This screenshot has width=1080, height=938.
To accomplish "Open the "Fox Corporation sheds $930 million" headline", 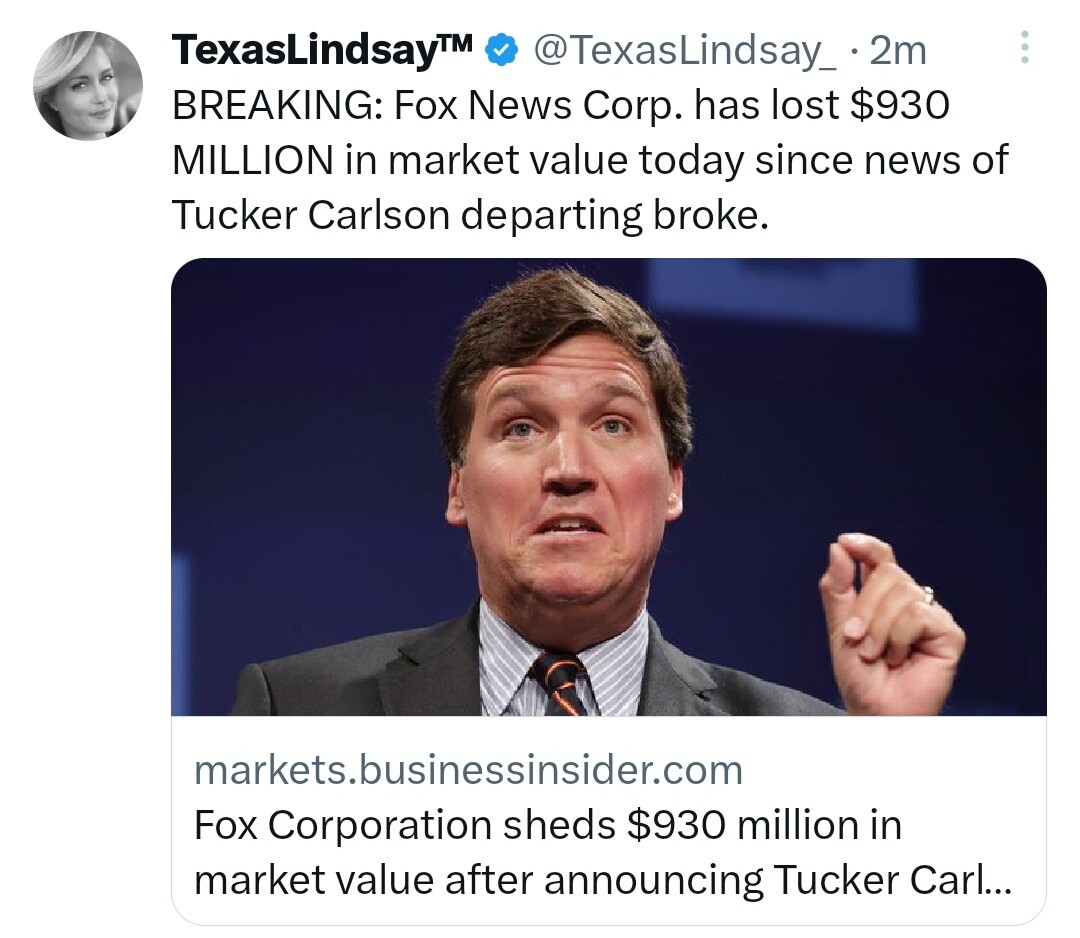I will coord(547,826).
